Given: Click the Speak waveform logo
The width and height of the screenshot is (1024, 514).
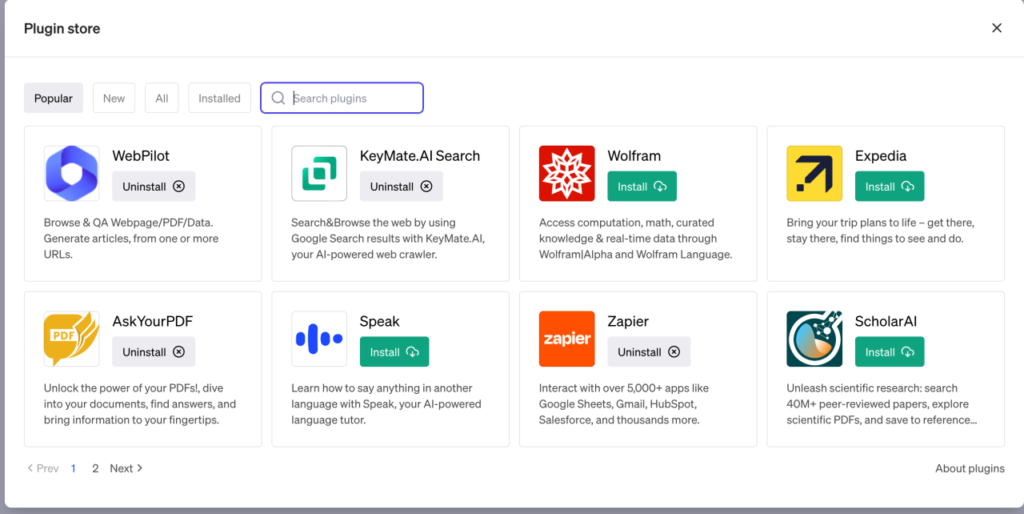Looking at the screenshot, I should [x=319, y=339].
